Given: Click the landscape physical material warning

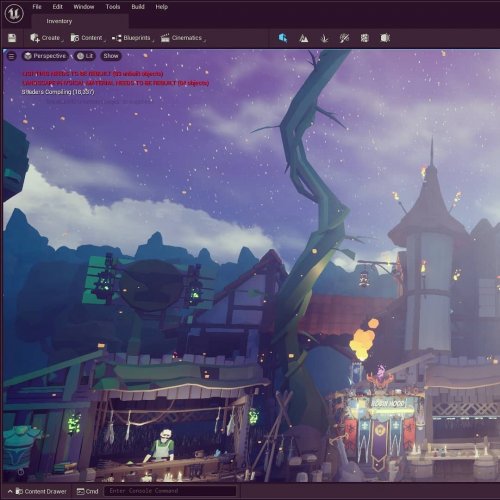Looking at the screenshot, I should pos(115,83).
